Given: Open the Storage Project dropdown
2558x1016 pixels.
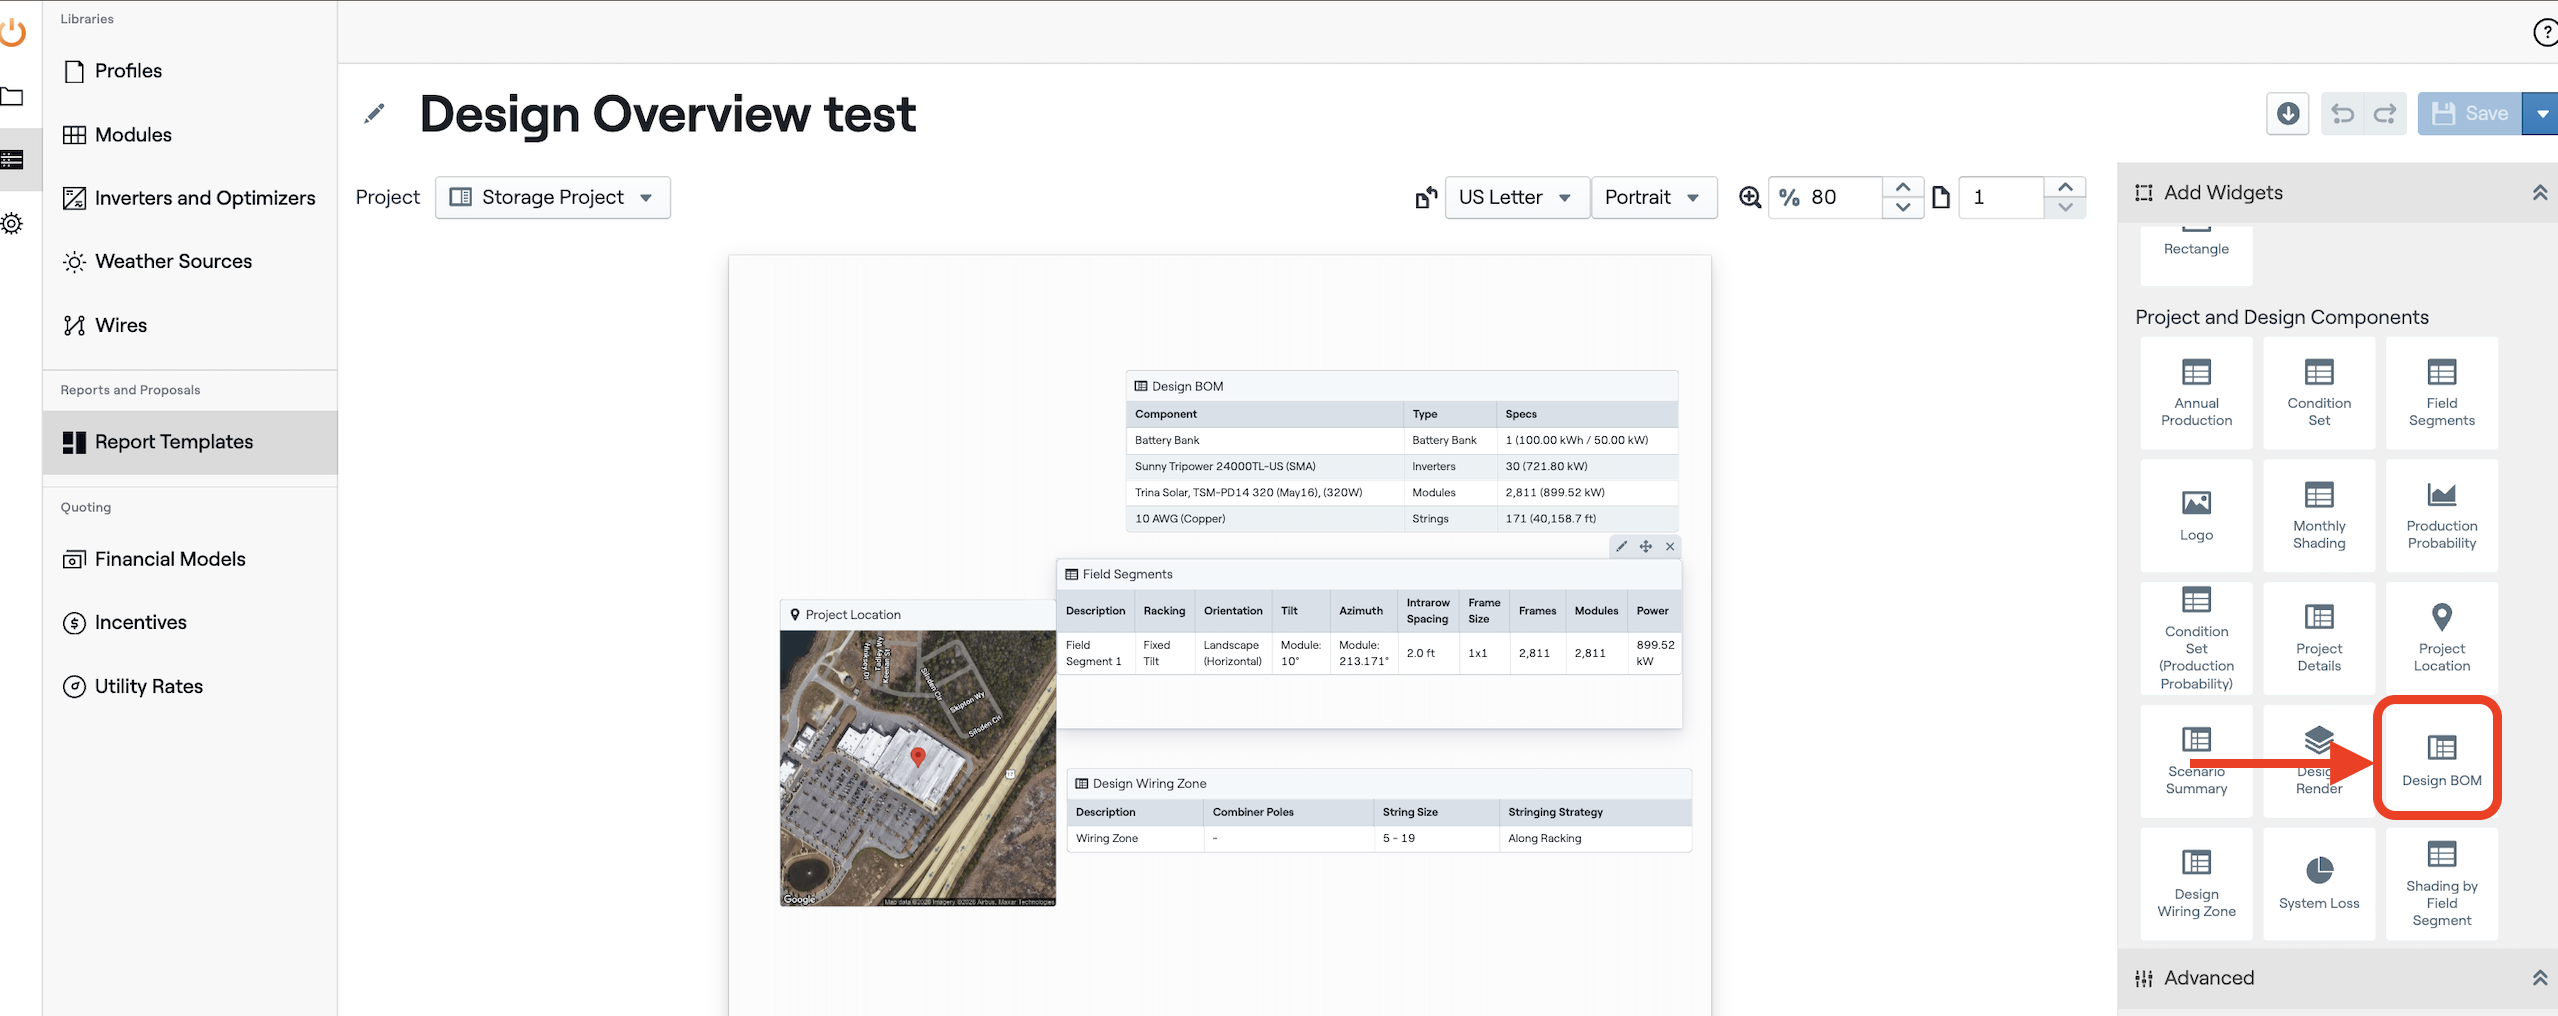Looking at the screenshot, I should click(553, 198).
